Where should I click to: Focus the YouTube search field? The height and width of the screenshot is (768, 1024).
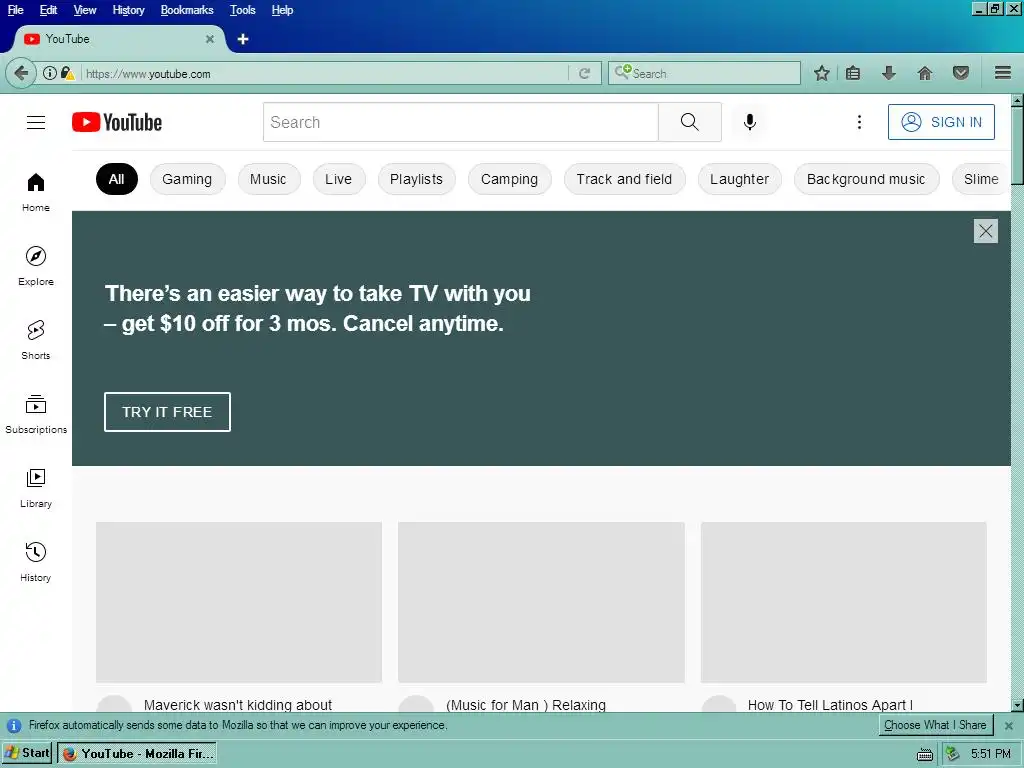click(x=460, y=122)
